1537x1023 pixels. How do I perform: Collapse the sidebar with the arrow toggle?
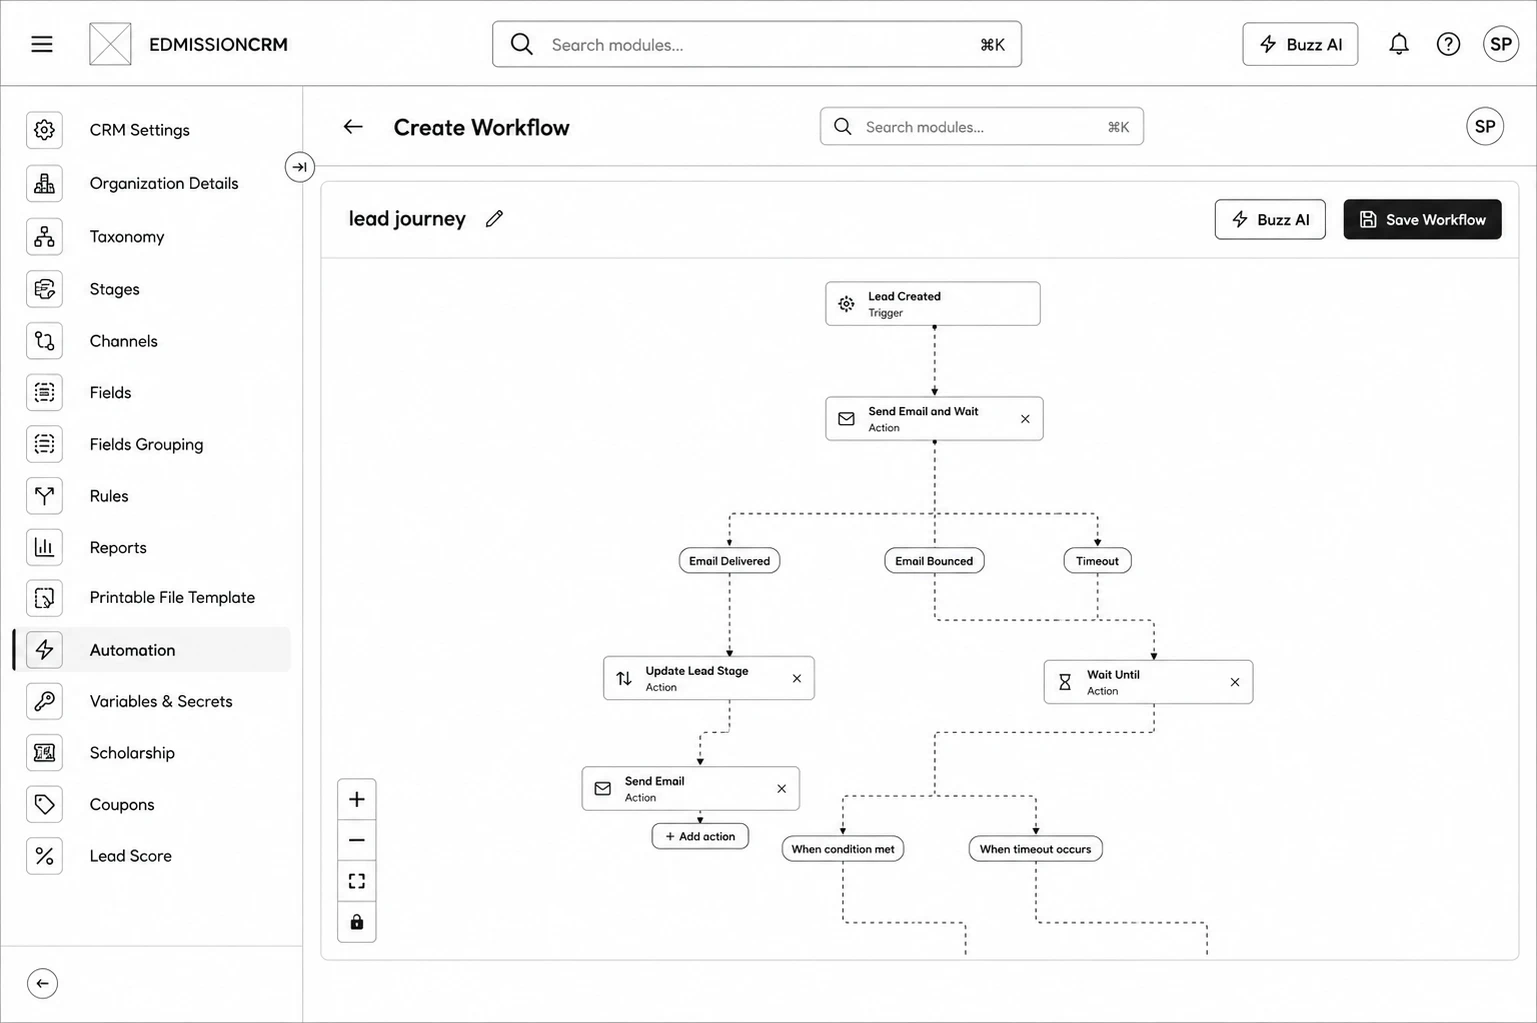(x=300, y=167)
